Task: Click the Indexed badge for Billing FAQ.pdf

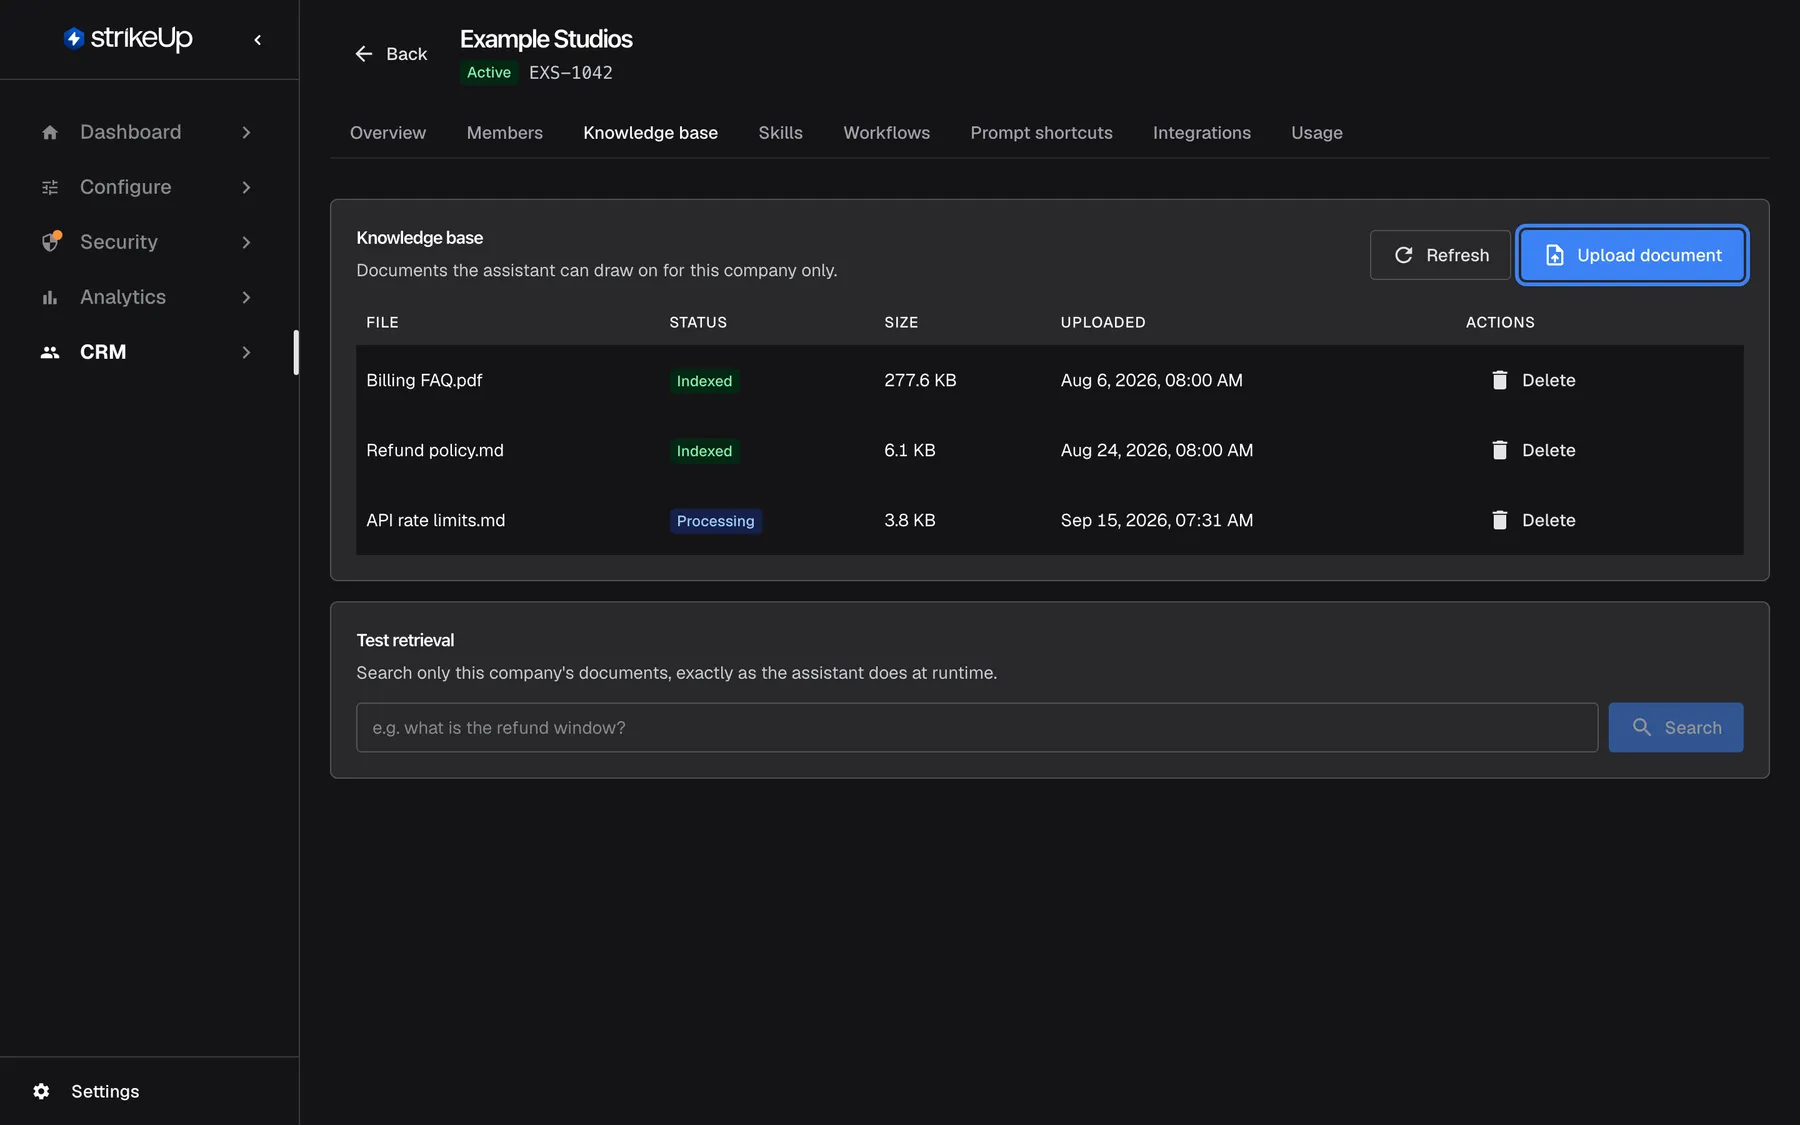Action: click(705, 381)
